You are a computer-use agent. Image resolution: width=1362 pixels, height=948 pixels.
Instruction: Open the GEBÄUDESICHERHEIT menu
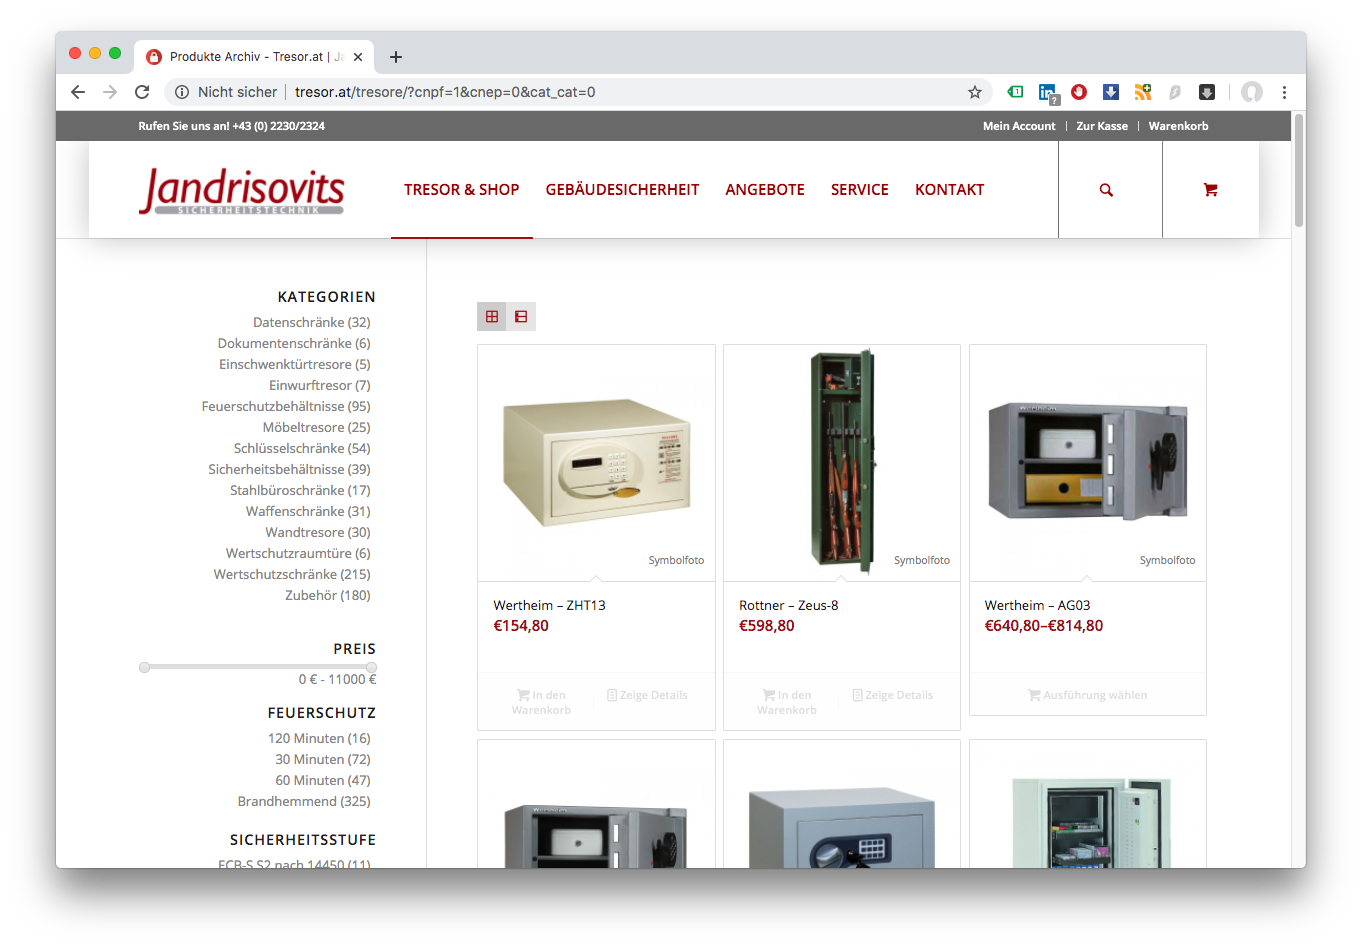pos(622,189)
